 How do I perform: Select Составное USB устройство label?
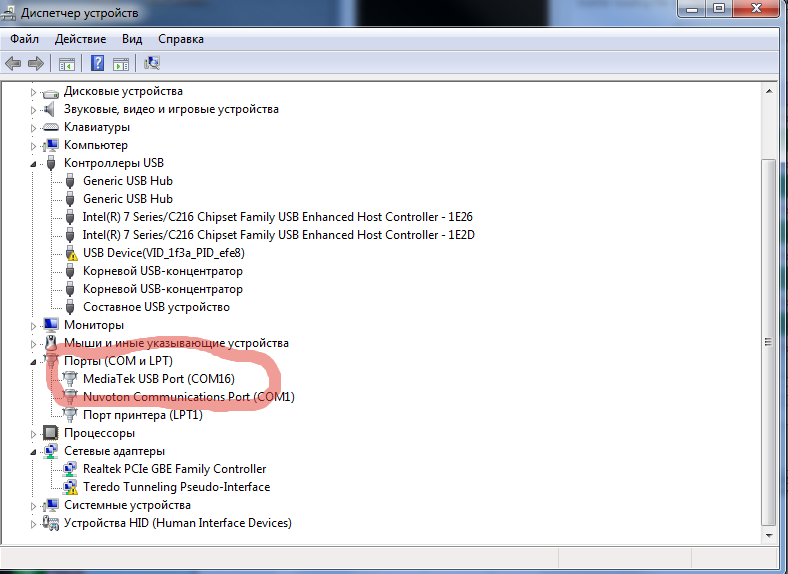(156, 307)
